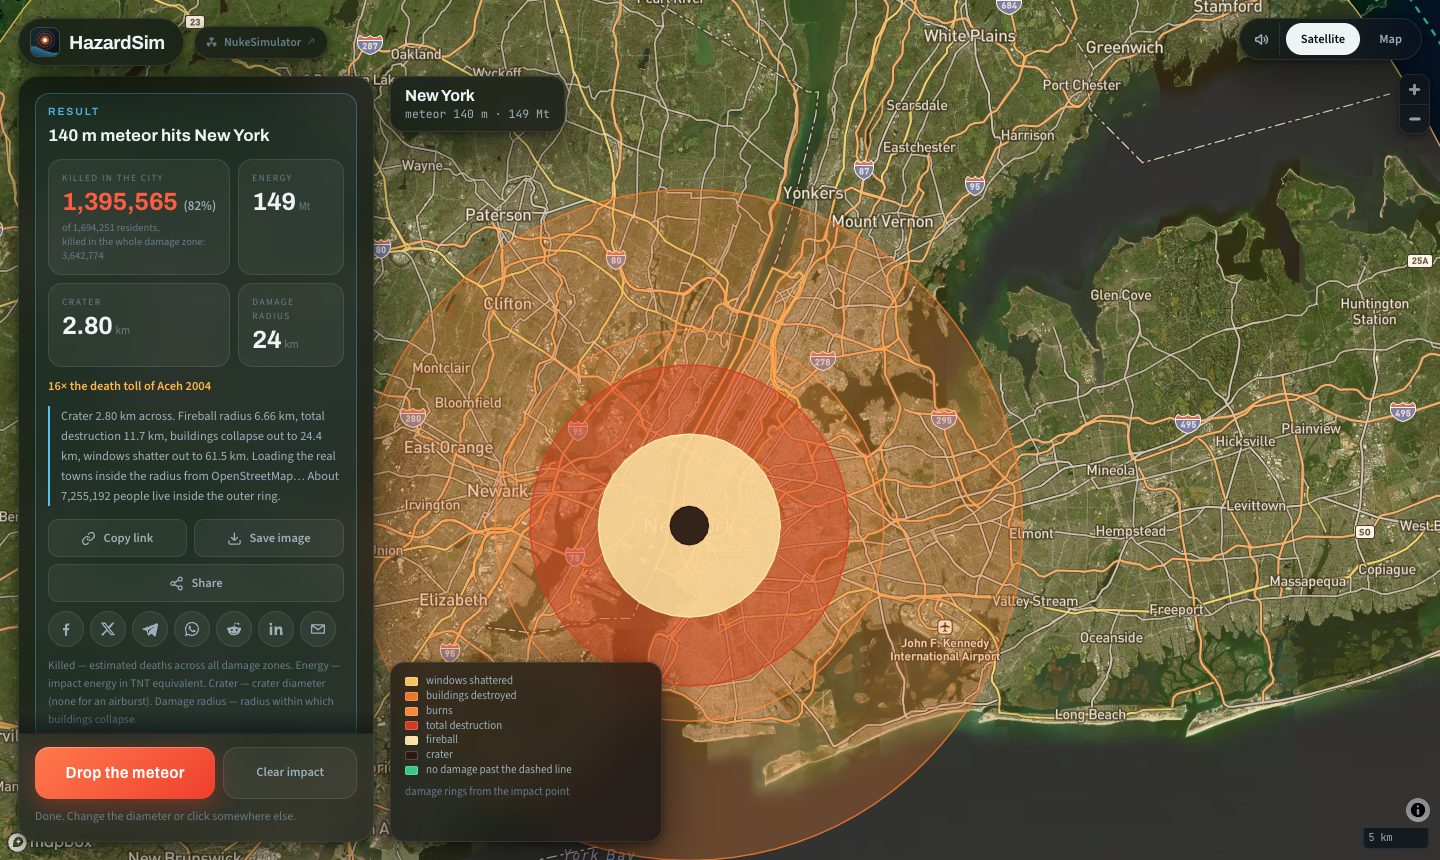Save image of the impact
1440x860 pixels.
coord(269,538)
